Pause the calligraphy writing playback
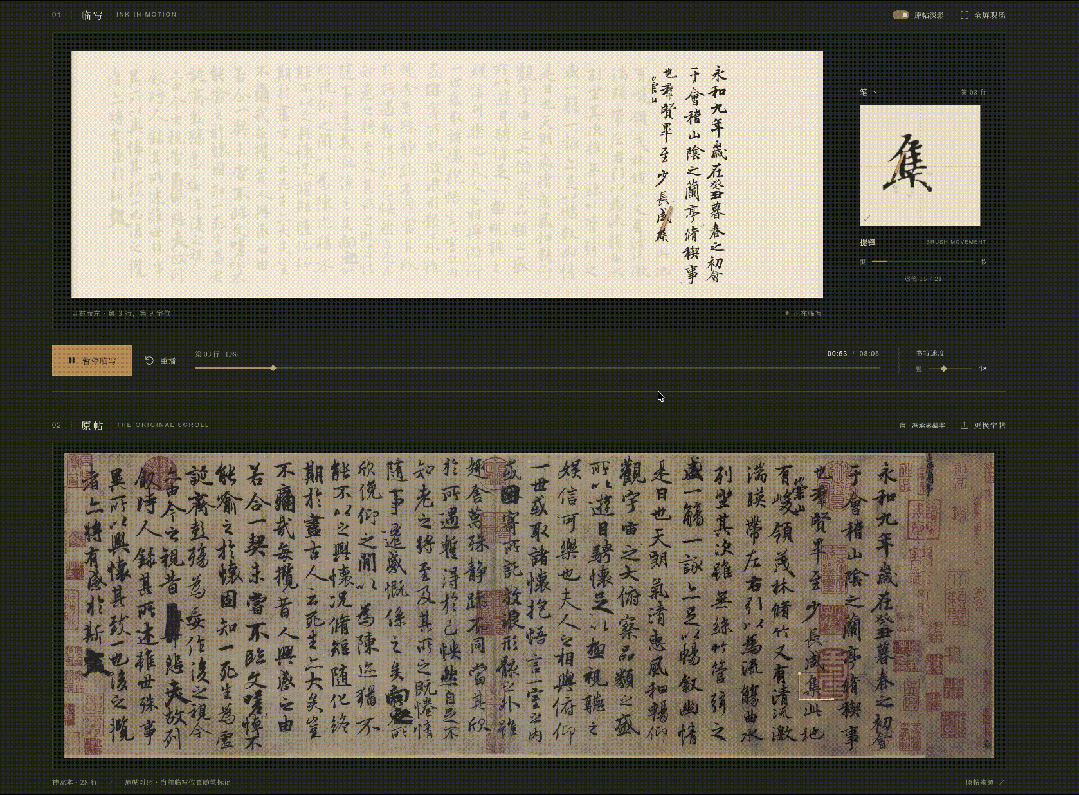 pyautogui.click(x=92, y=361)
